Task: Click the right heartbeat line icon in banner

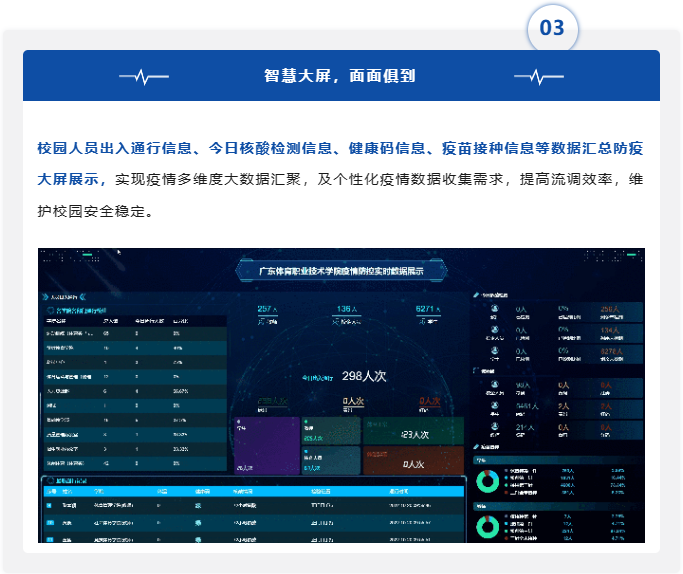Action: [x=538, y=76]
